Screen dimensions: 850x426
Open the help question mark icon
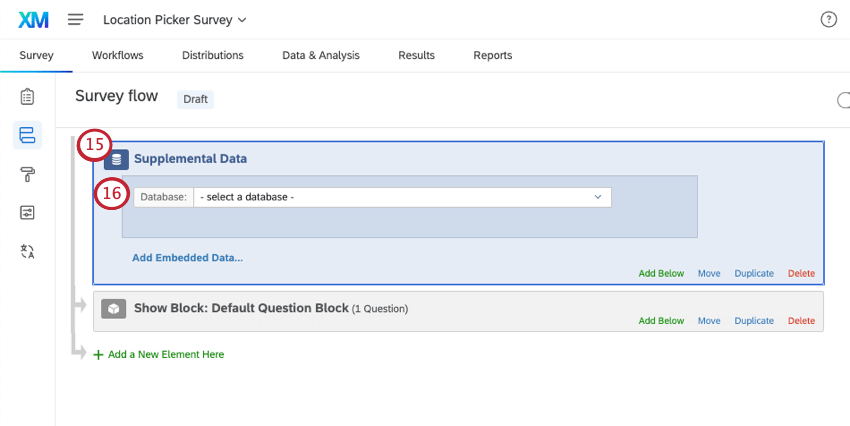pos(828,19)
